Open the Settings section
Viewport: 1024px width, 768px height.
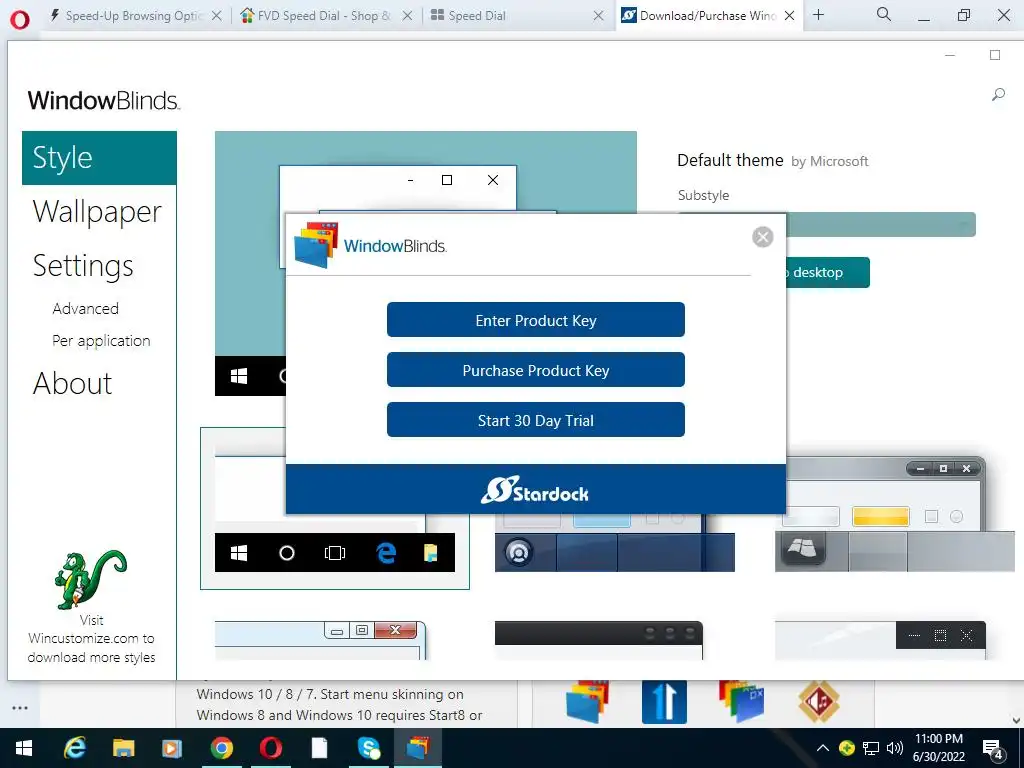(x=83, y=266)
